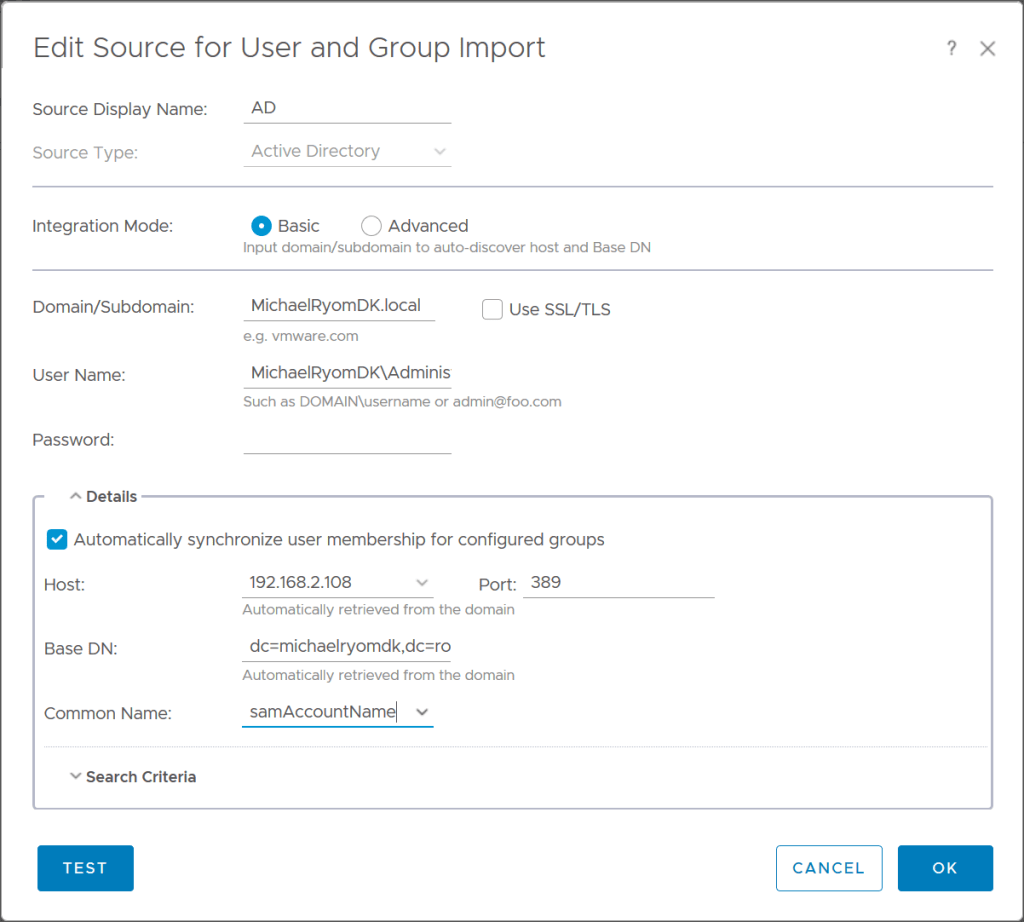Click the Domain/Subdomain input field

coord(338,306)
